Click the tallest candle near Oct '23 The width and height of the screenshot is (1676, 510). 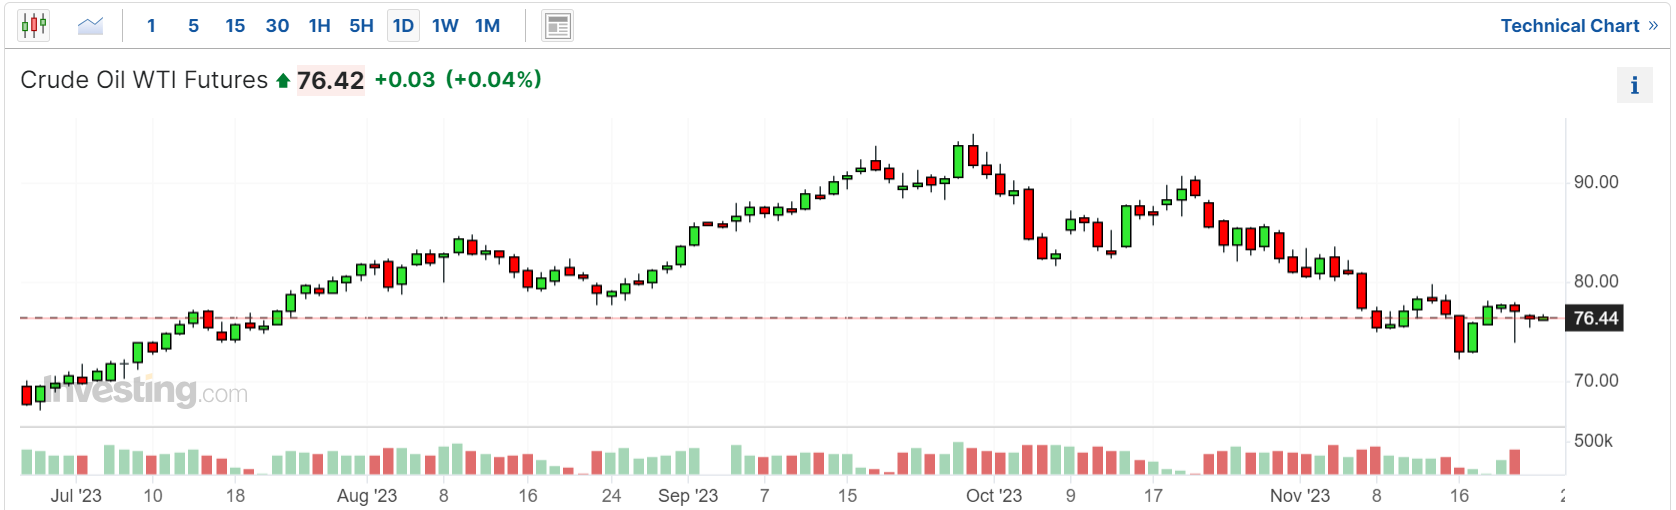coord(1028,213)
